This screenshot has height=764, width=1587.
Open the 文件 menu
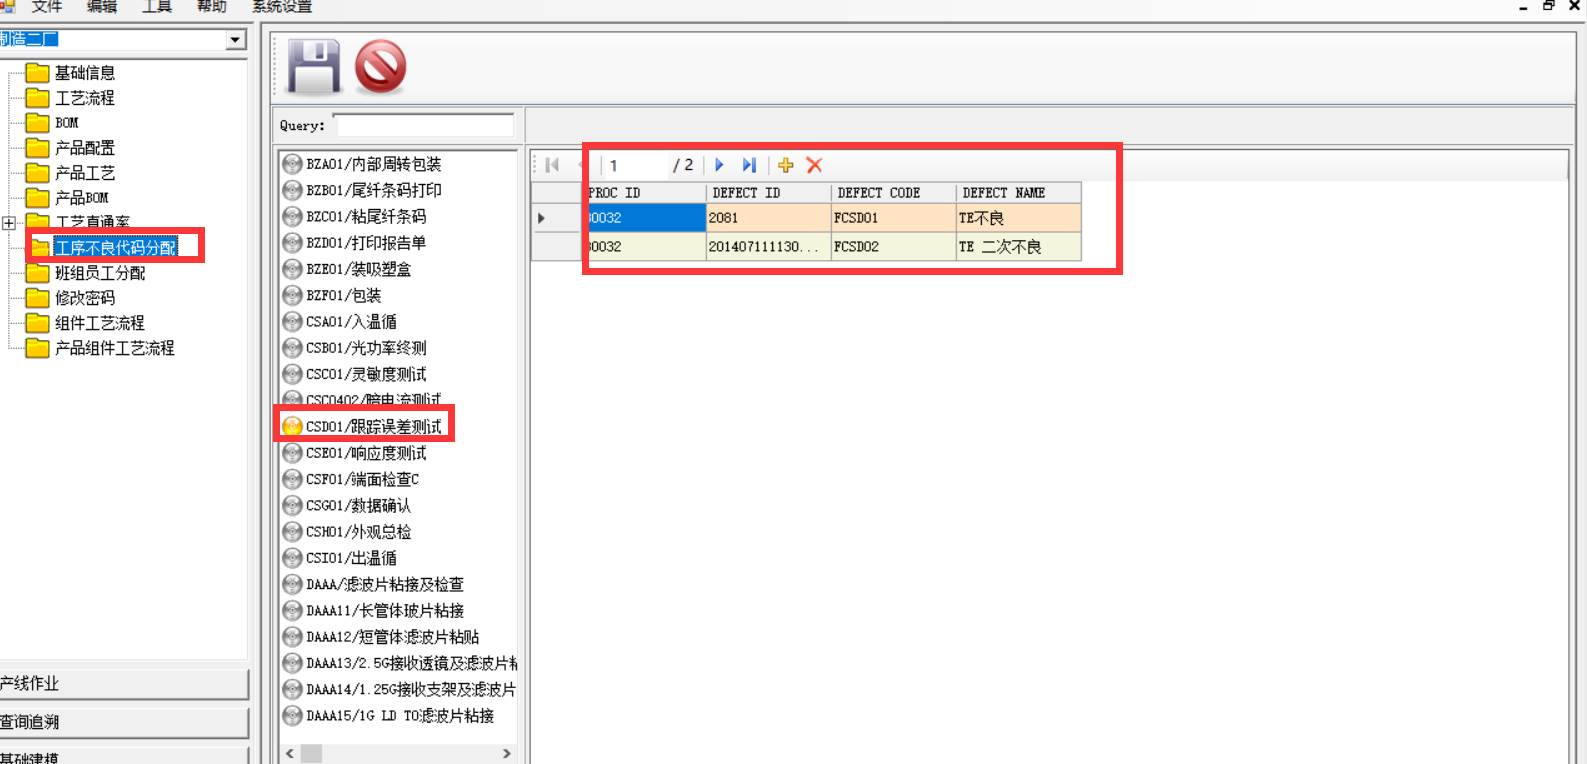[46, 7]
